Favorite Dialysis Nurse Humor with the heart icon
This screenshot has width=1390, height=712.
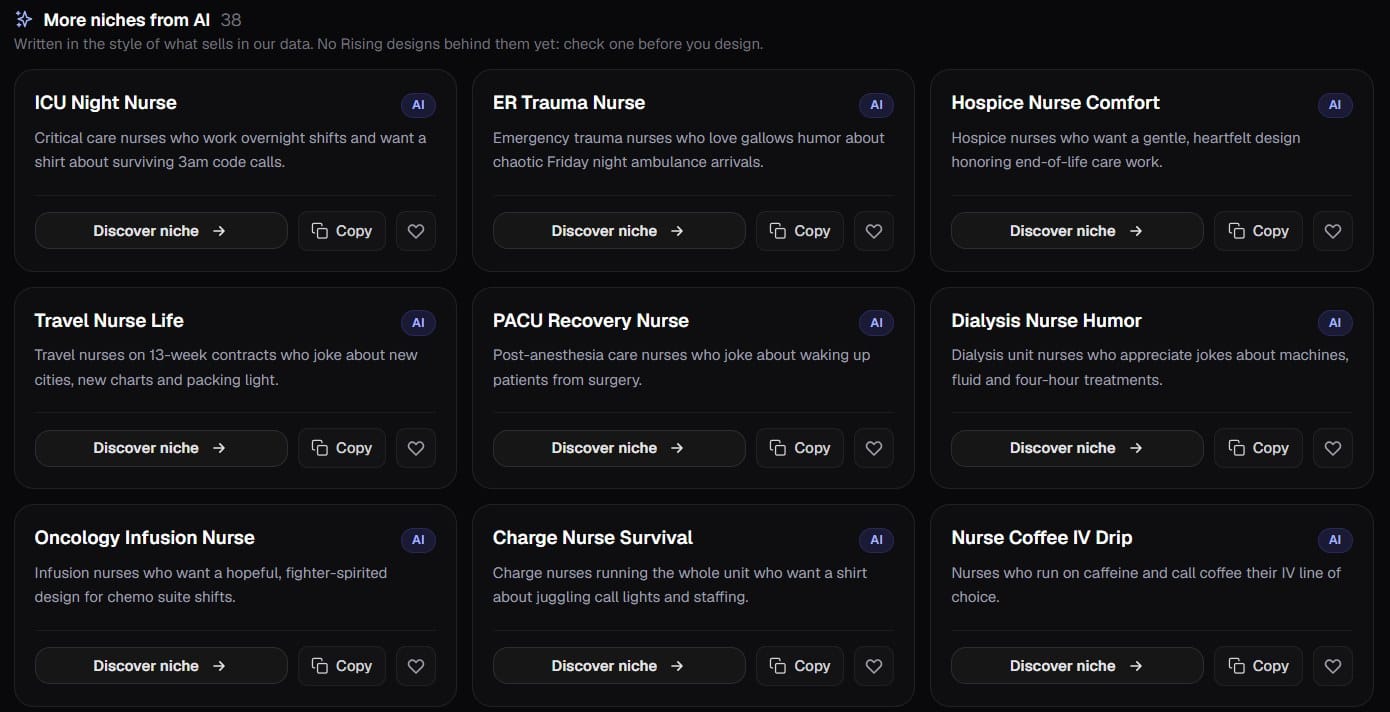1333,448
